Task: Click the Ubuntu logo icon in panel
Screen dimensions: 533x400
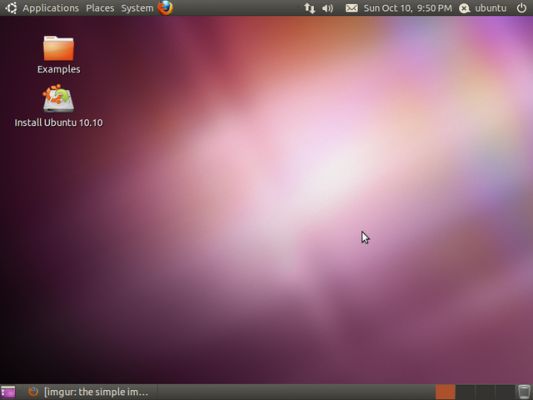Action: (x=11, y=8)
